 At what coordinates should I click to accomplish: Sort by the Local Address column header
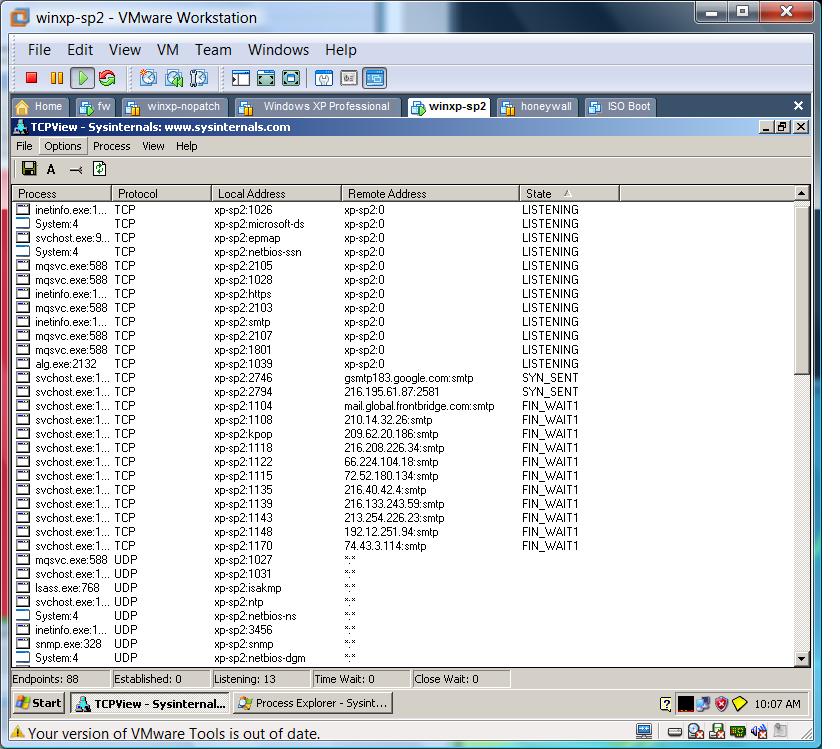276,193
